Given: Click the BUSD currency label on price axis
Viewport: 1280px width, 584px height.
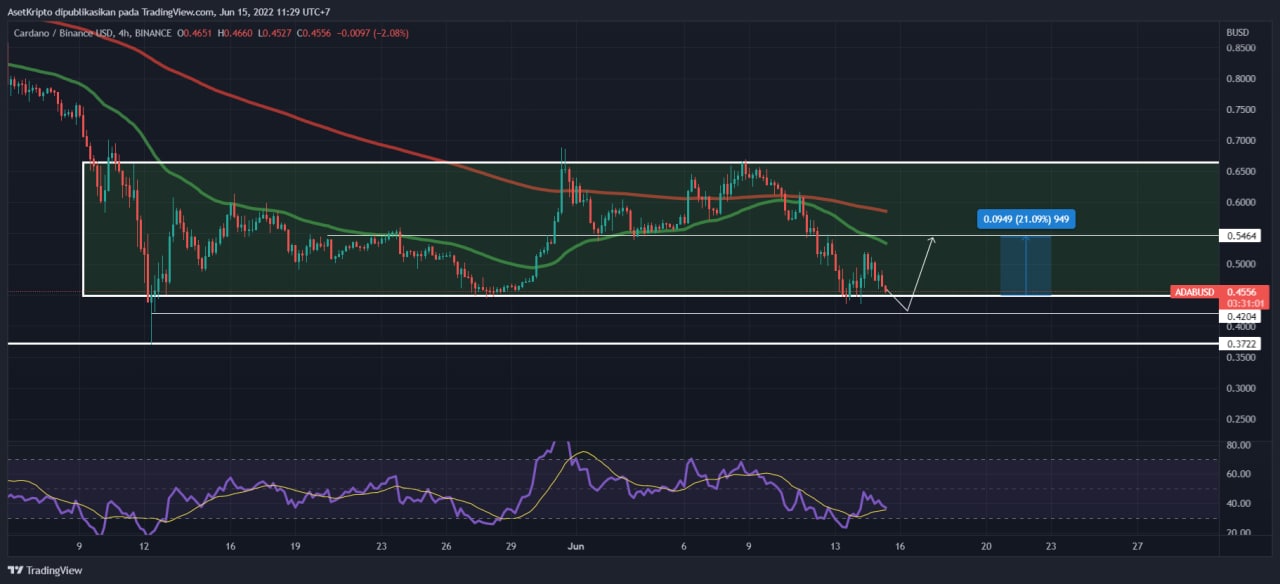Looking at the screenshot, I should pos(1237,33).
